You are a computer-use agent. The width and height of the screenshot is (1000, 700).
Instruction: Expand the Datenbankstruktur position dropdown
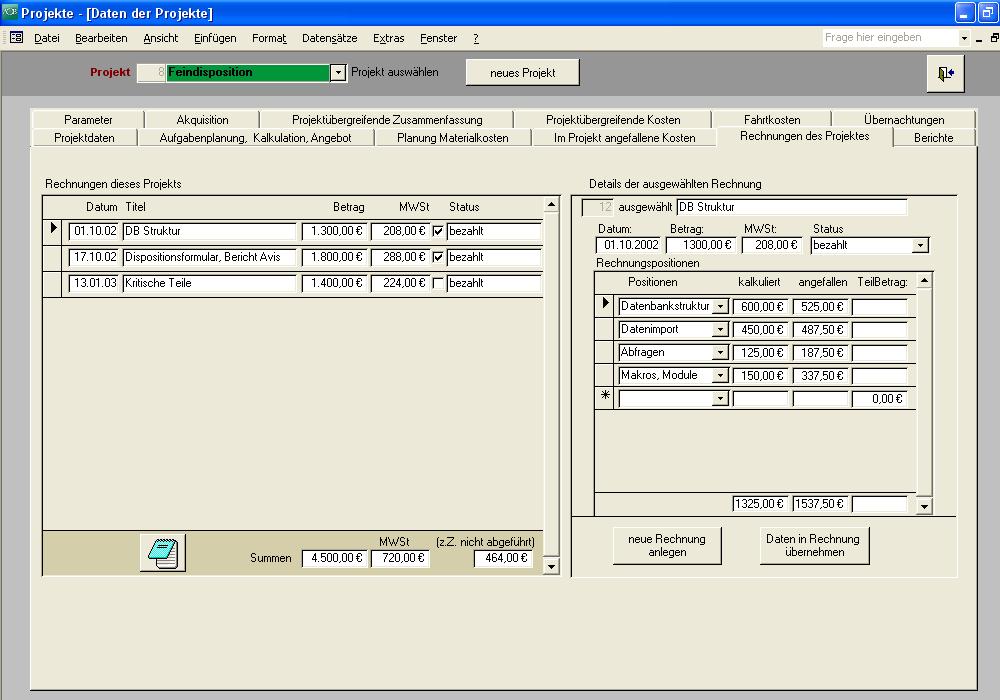(720, 307)
